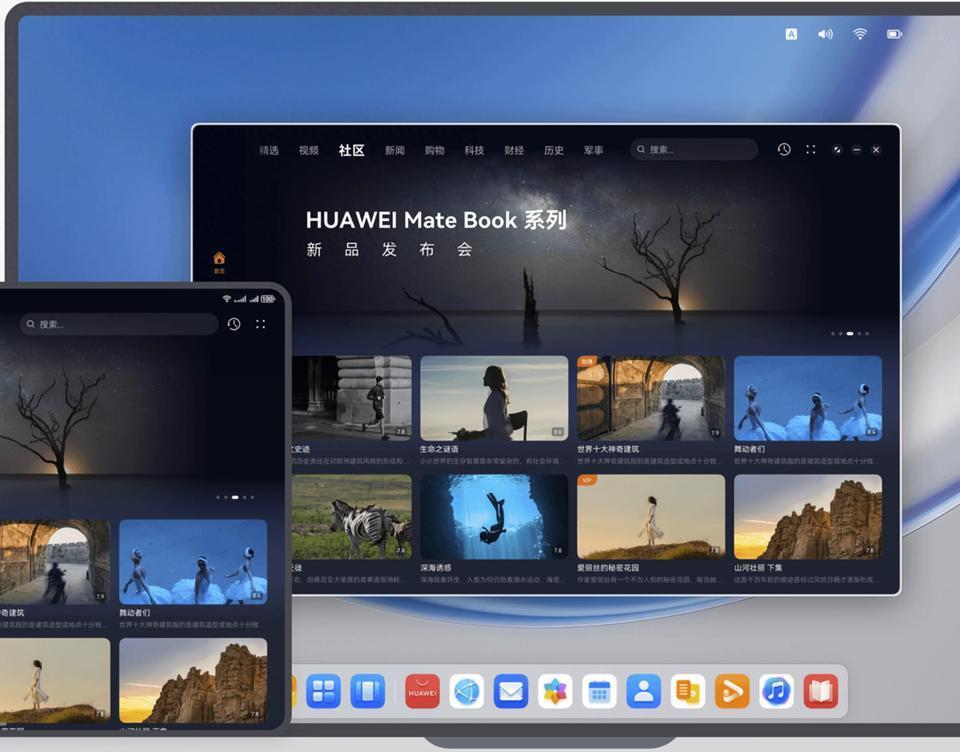Open the 深海诱惑 diver thumbnail
This screenshot has height=752, width=960.
pos(494,517)
